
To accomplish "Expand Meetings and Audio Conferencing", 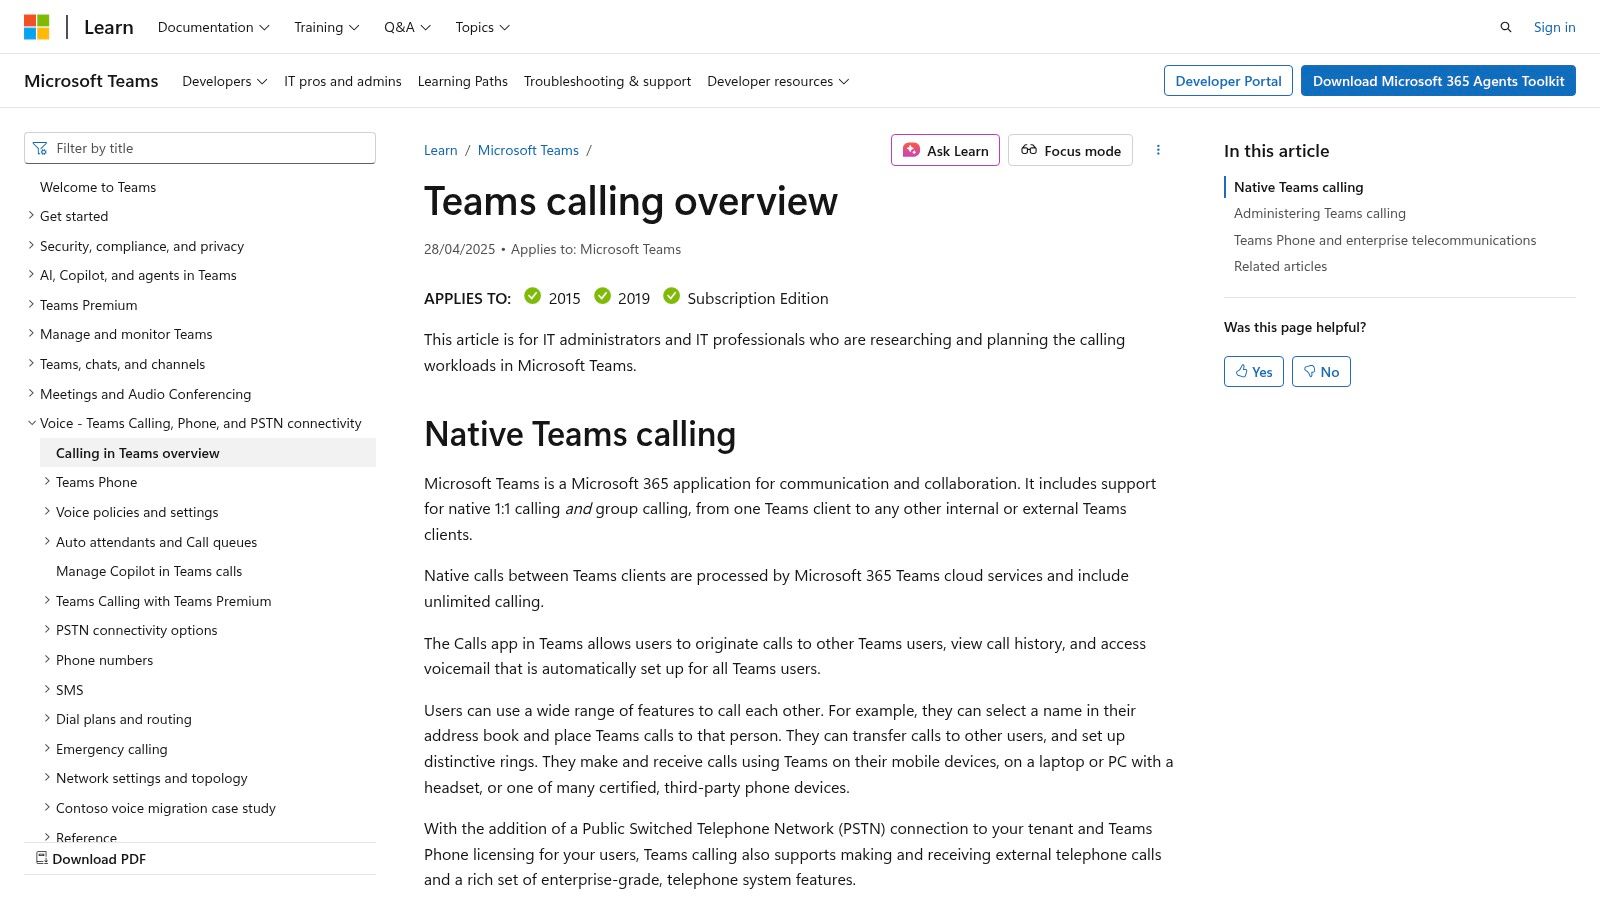I will pos(145,394).
